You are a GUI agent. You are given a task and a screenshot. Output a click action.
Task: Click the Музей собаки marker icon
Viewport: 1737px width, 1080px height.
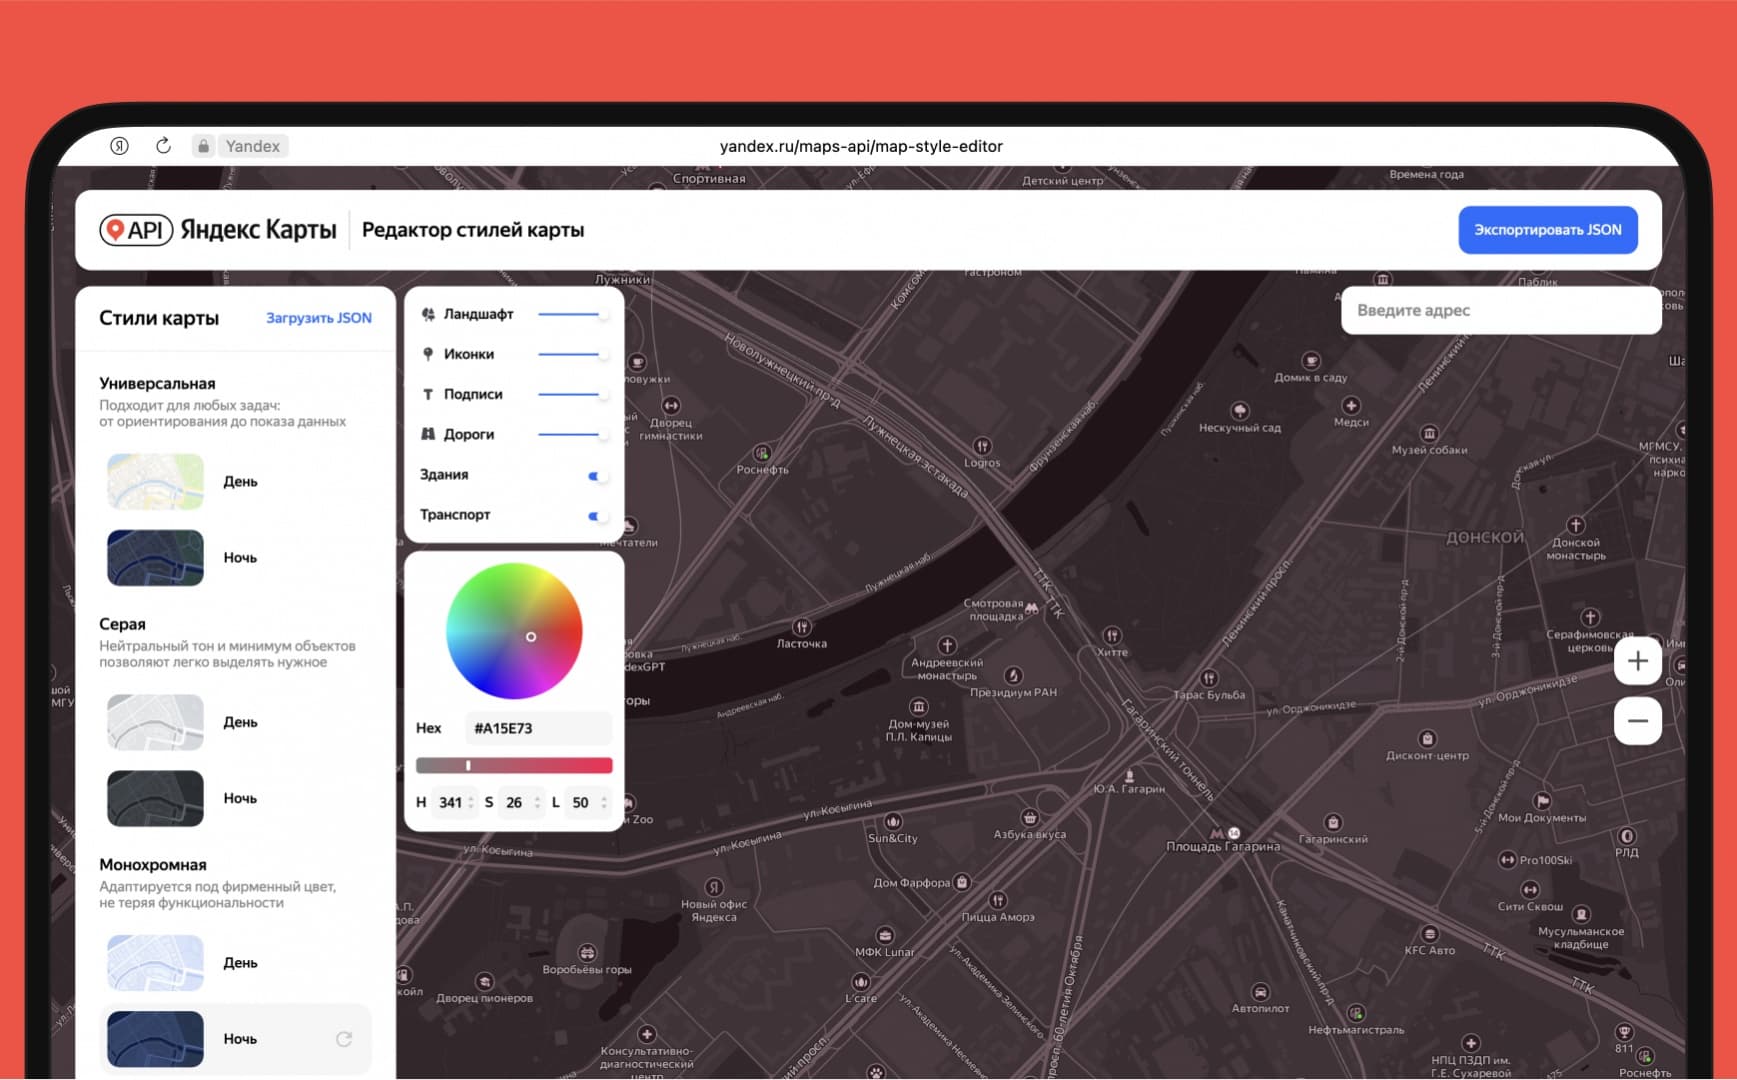(1429, 433)
